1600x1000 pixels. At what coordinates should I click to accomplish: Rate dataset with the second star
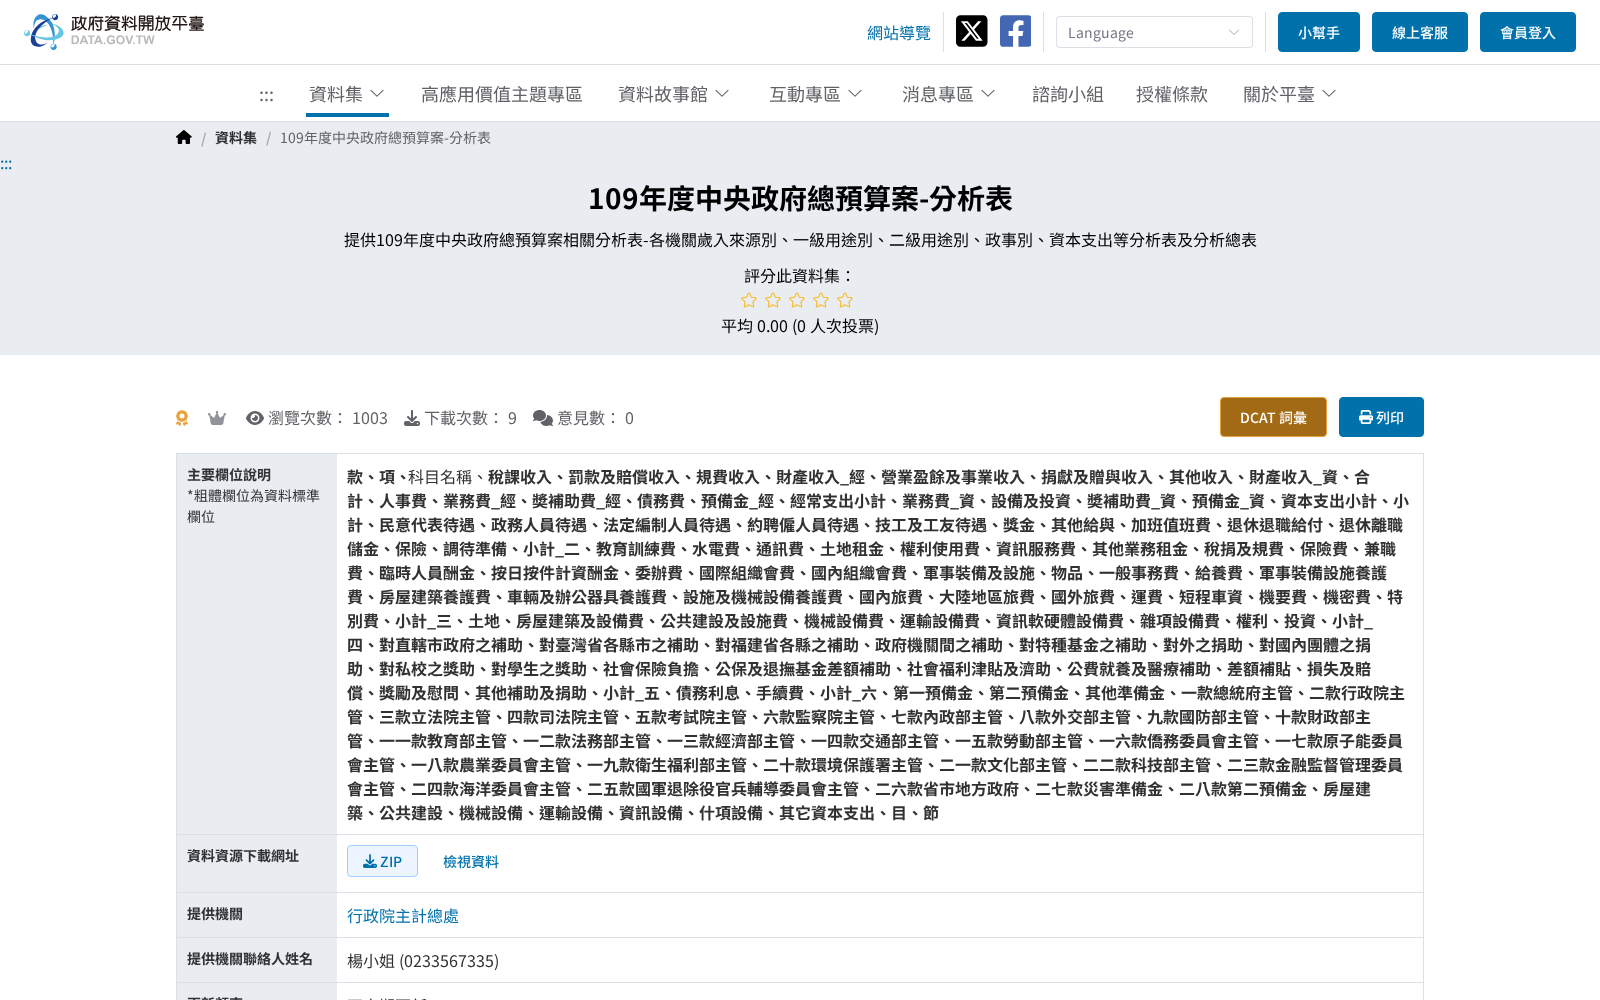tap(773, 300)
